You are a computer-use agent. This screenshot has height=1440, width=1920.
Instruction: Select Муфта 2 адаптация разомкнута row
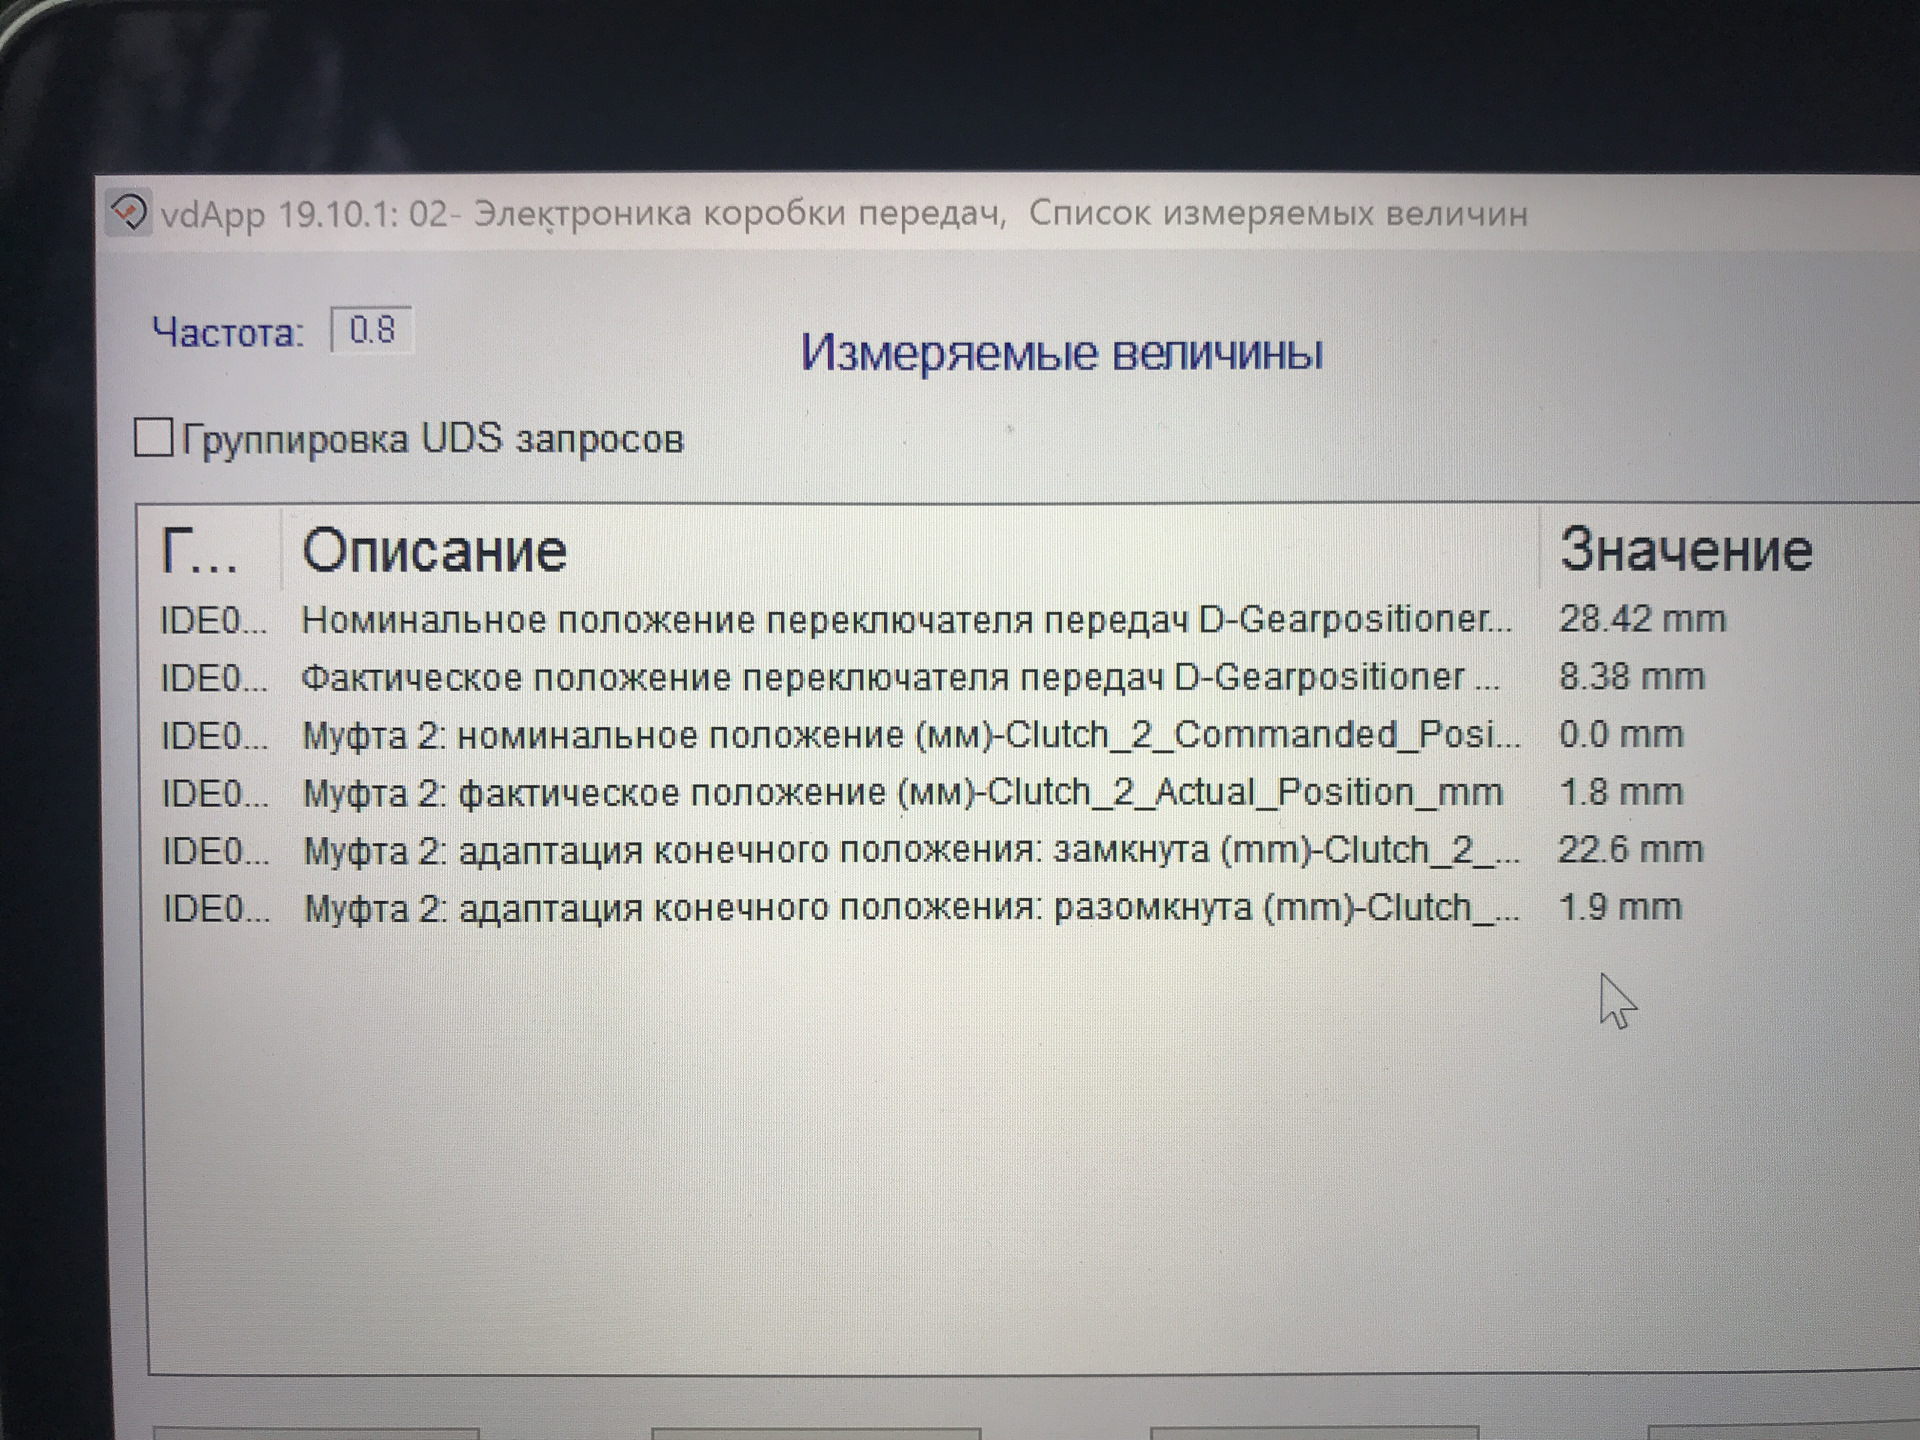[x=910, y=909]
